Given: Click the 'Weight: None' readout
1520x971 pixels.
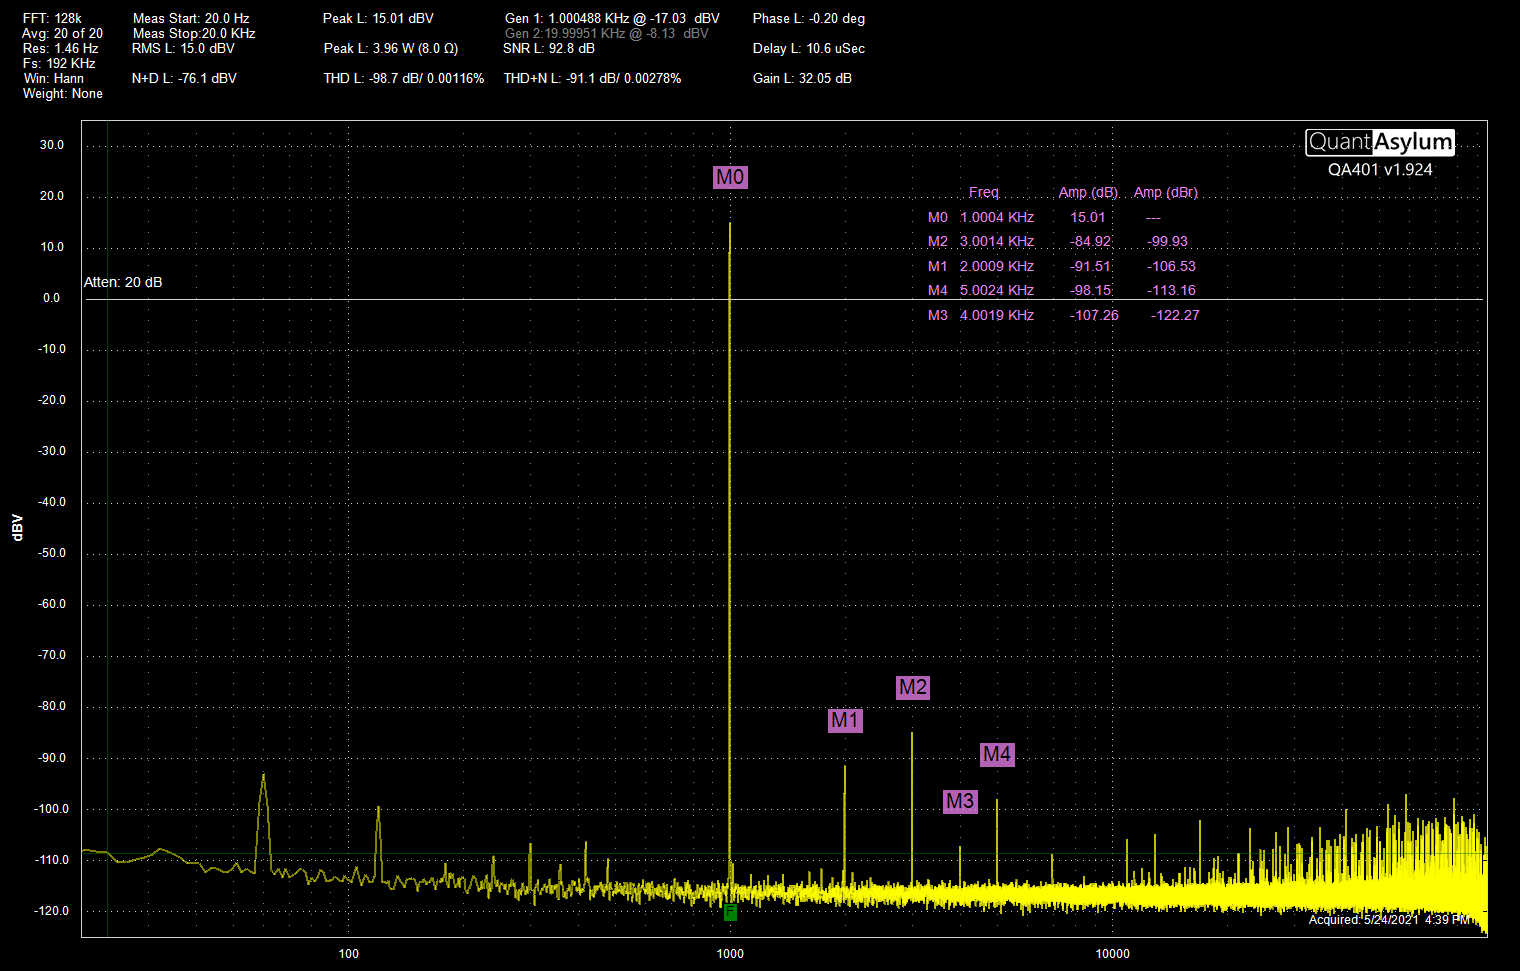Looking at the screenshot, I should [62, 93].
